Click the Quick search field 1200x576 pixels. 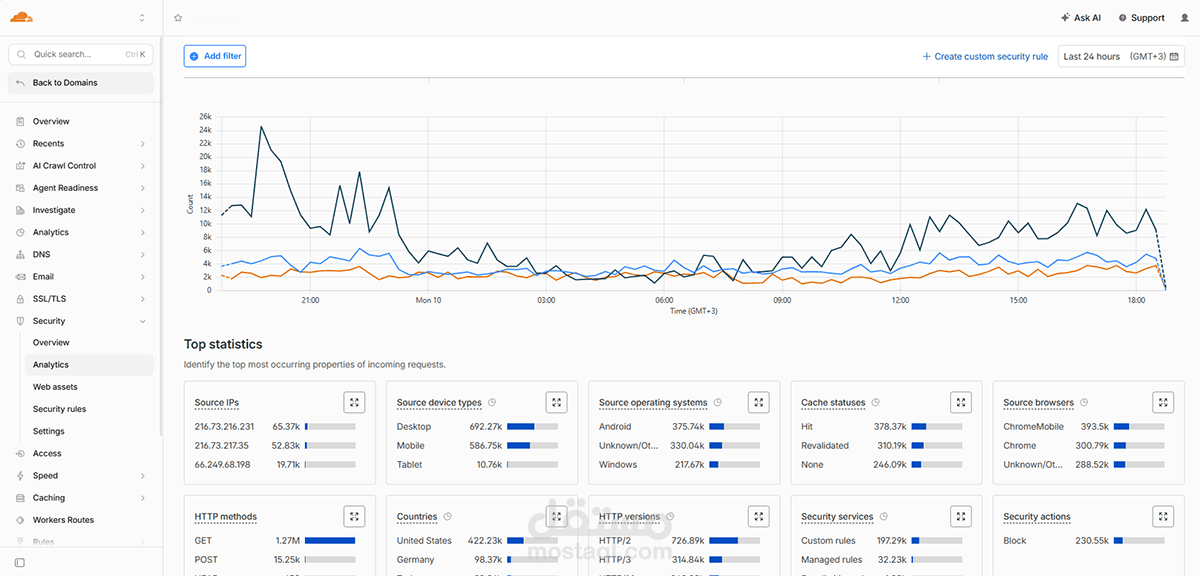(81, 54)
